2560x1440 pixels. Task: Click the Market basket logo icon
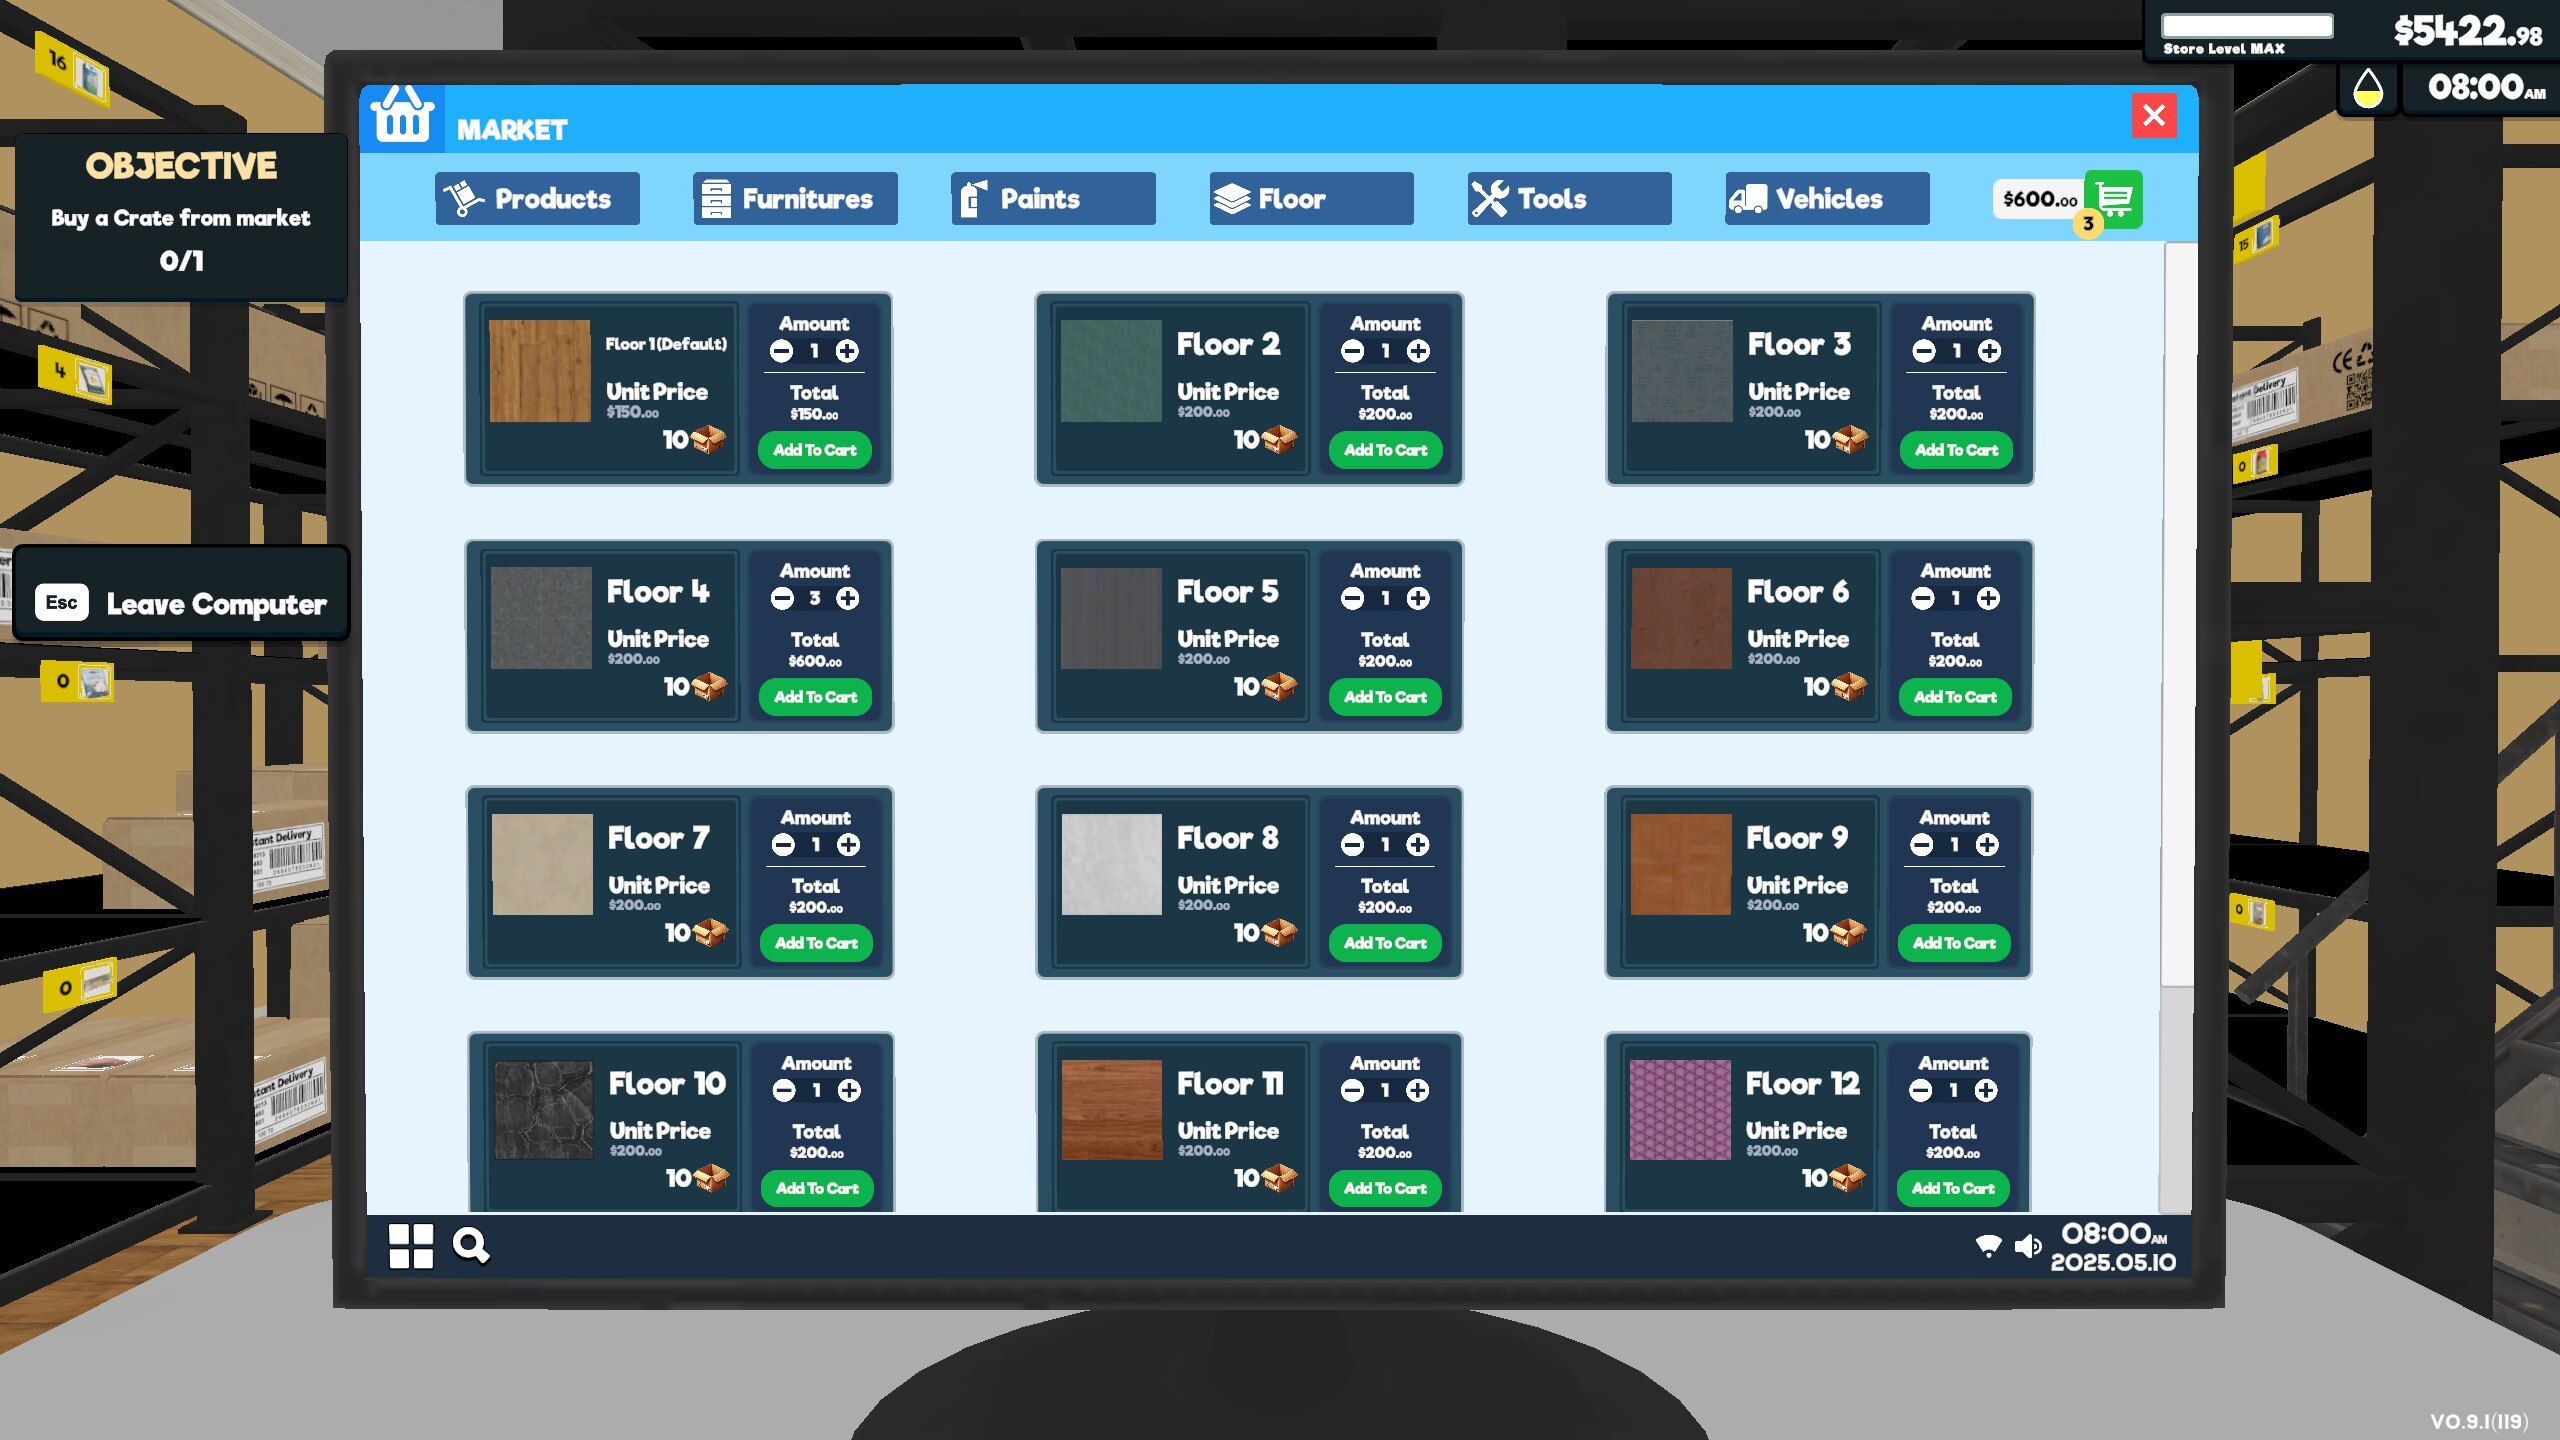(x=402, y=117)
